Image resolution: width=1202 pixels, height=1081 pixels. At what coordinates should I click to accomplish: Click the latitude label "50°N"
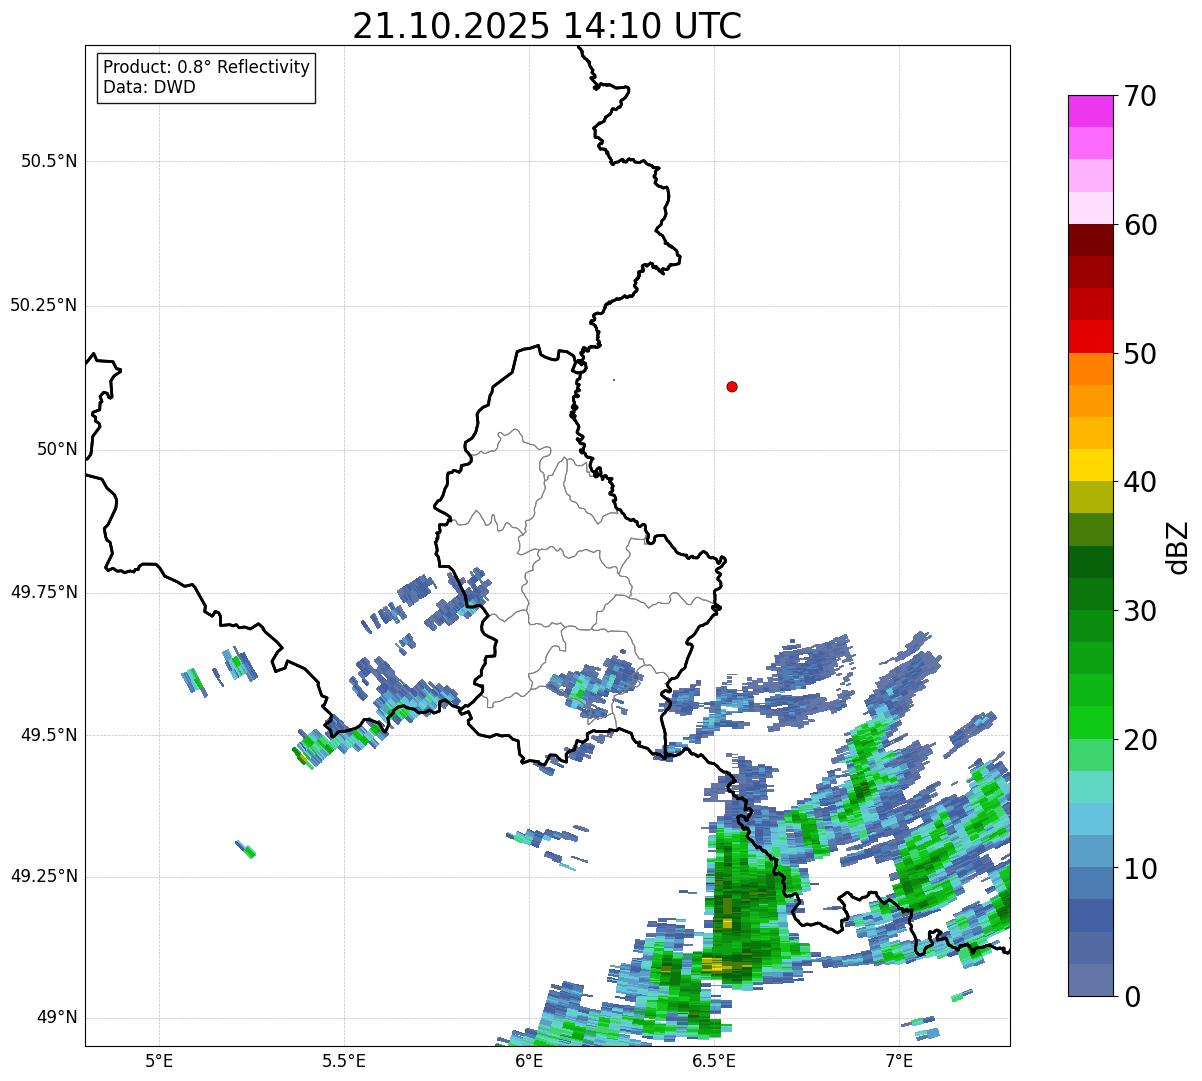(57, 449)
